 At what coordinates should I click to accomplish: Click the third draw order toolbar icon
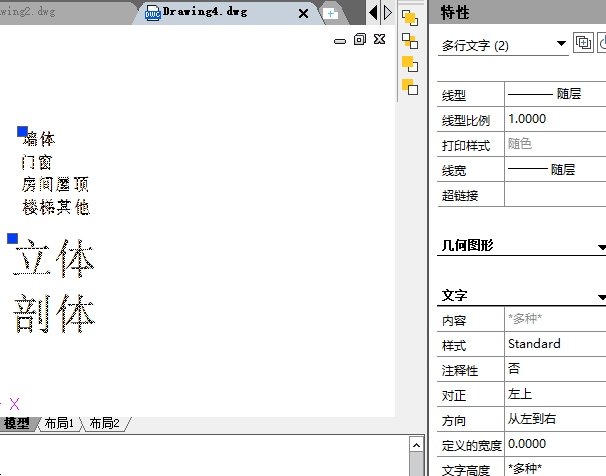click(x=409, y=63)
